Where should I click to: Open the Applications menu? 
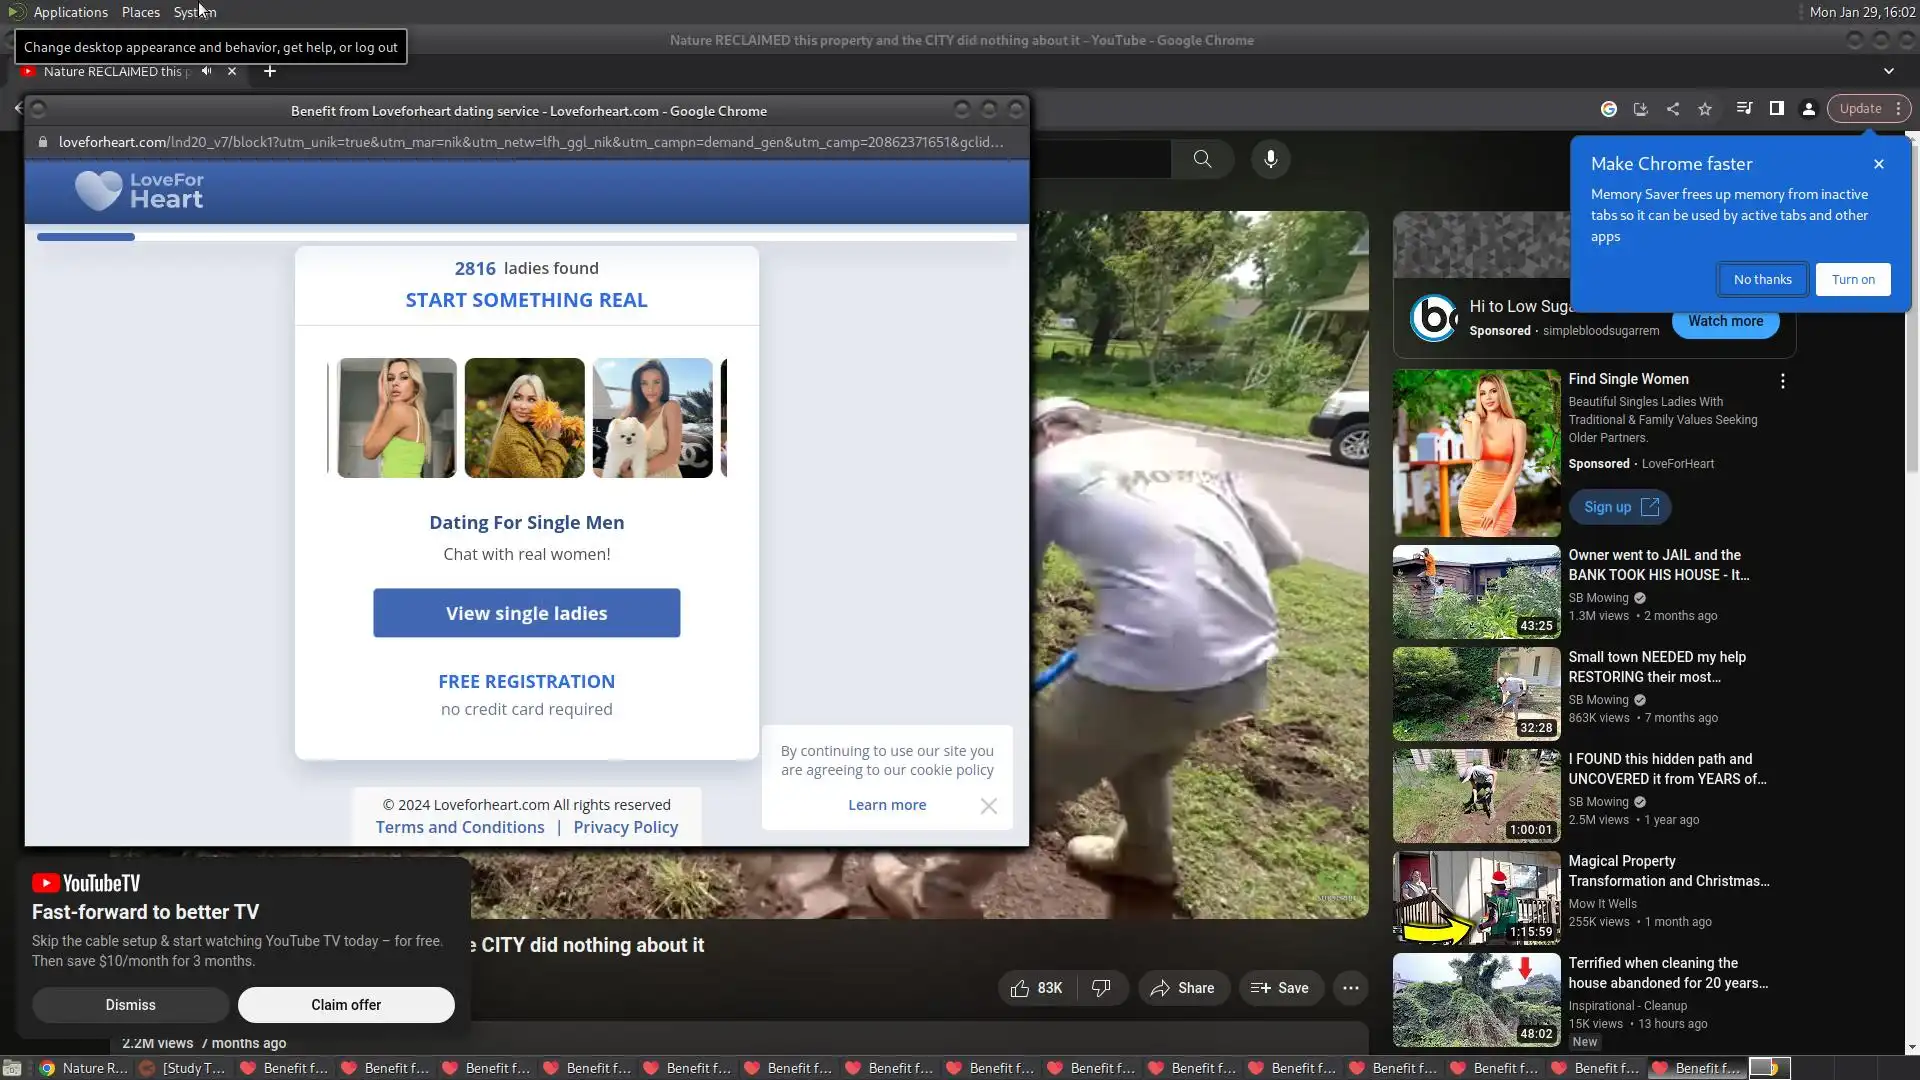(70, 12)
